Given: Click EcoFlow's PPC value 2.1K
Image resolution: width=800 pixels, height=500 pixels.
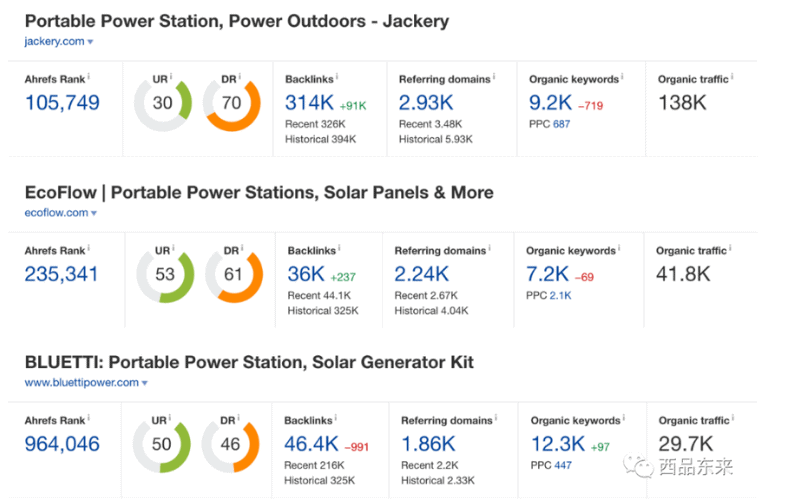Looking at the screenshot, I should tap(561, 295).
